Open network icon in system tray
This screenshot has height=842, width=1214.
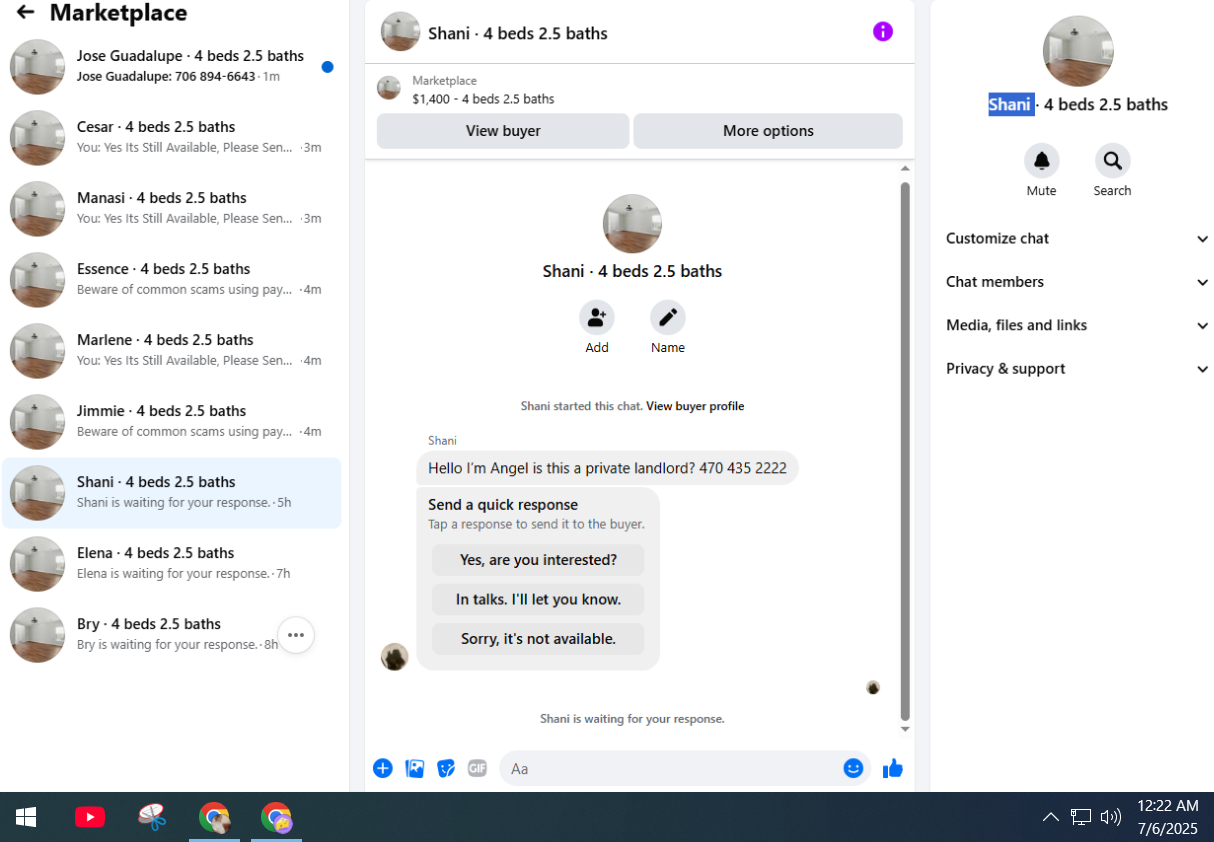(1081, 817)
